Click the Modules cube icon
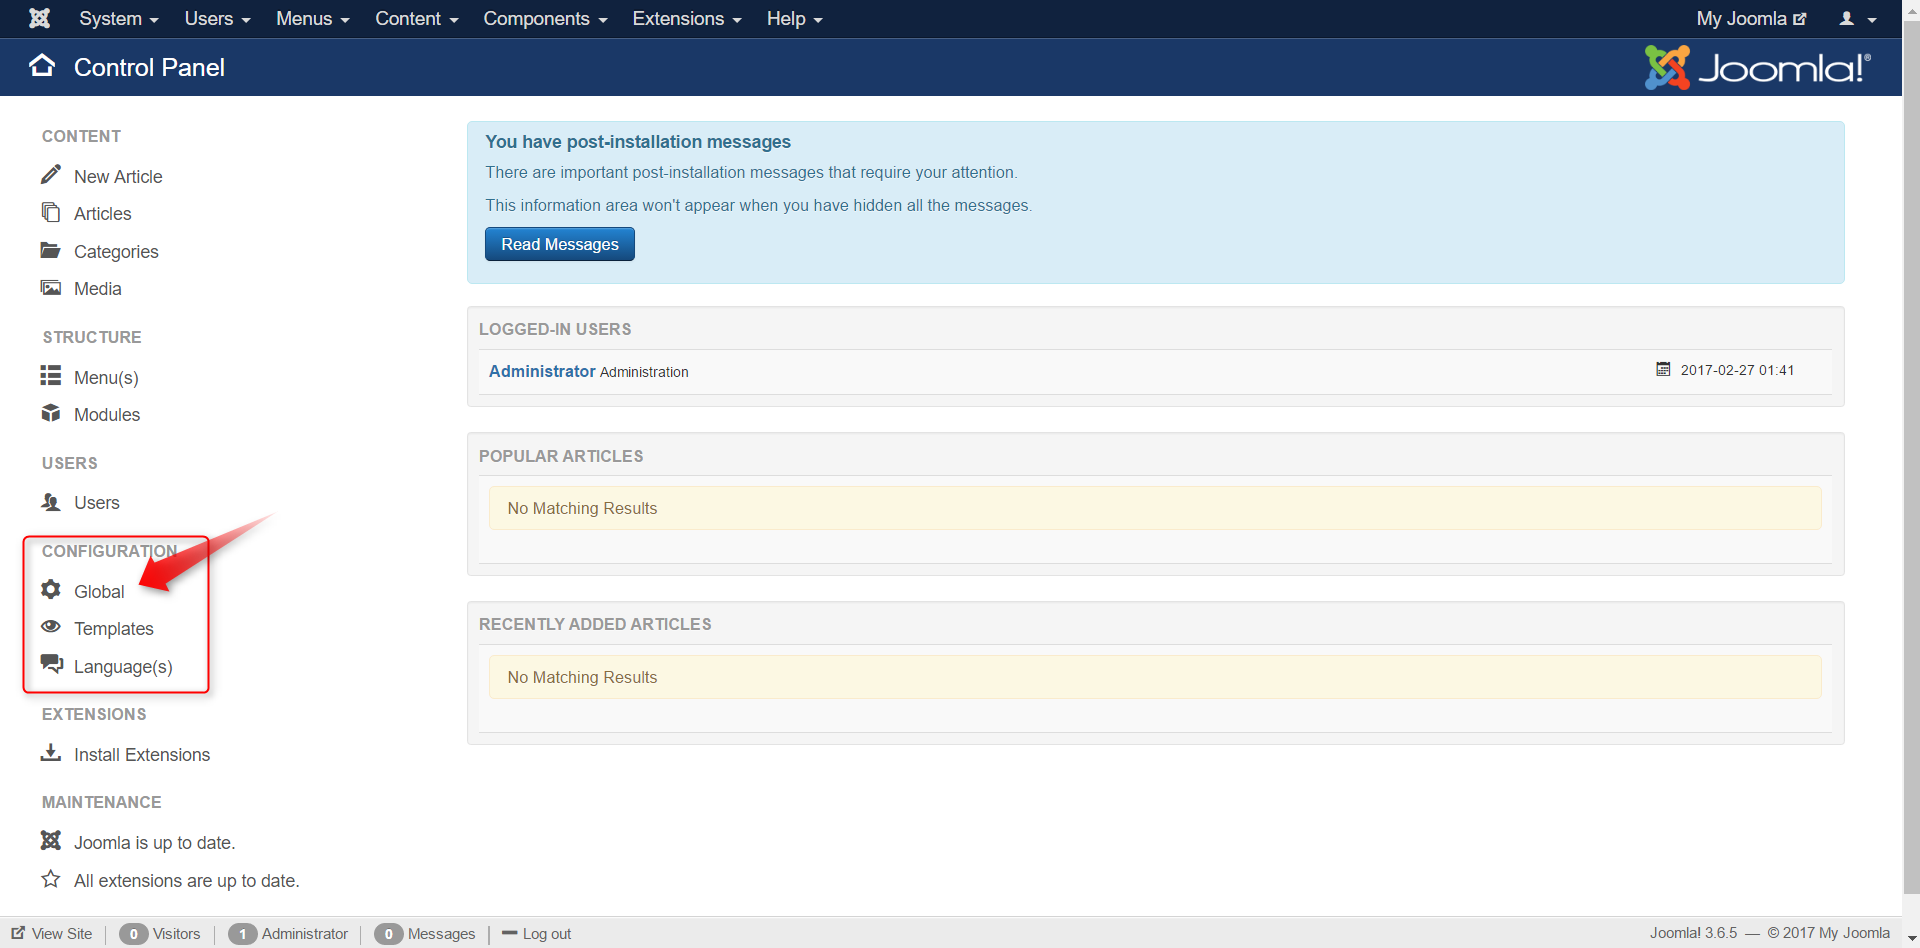The image size is (1920, 948). coord(51,413)
